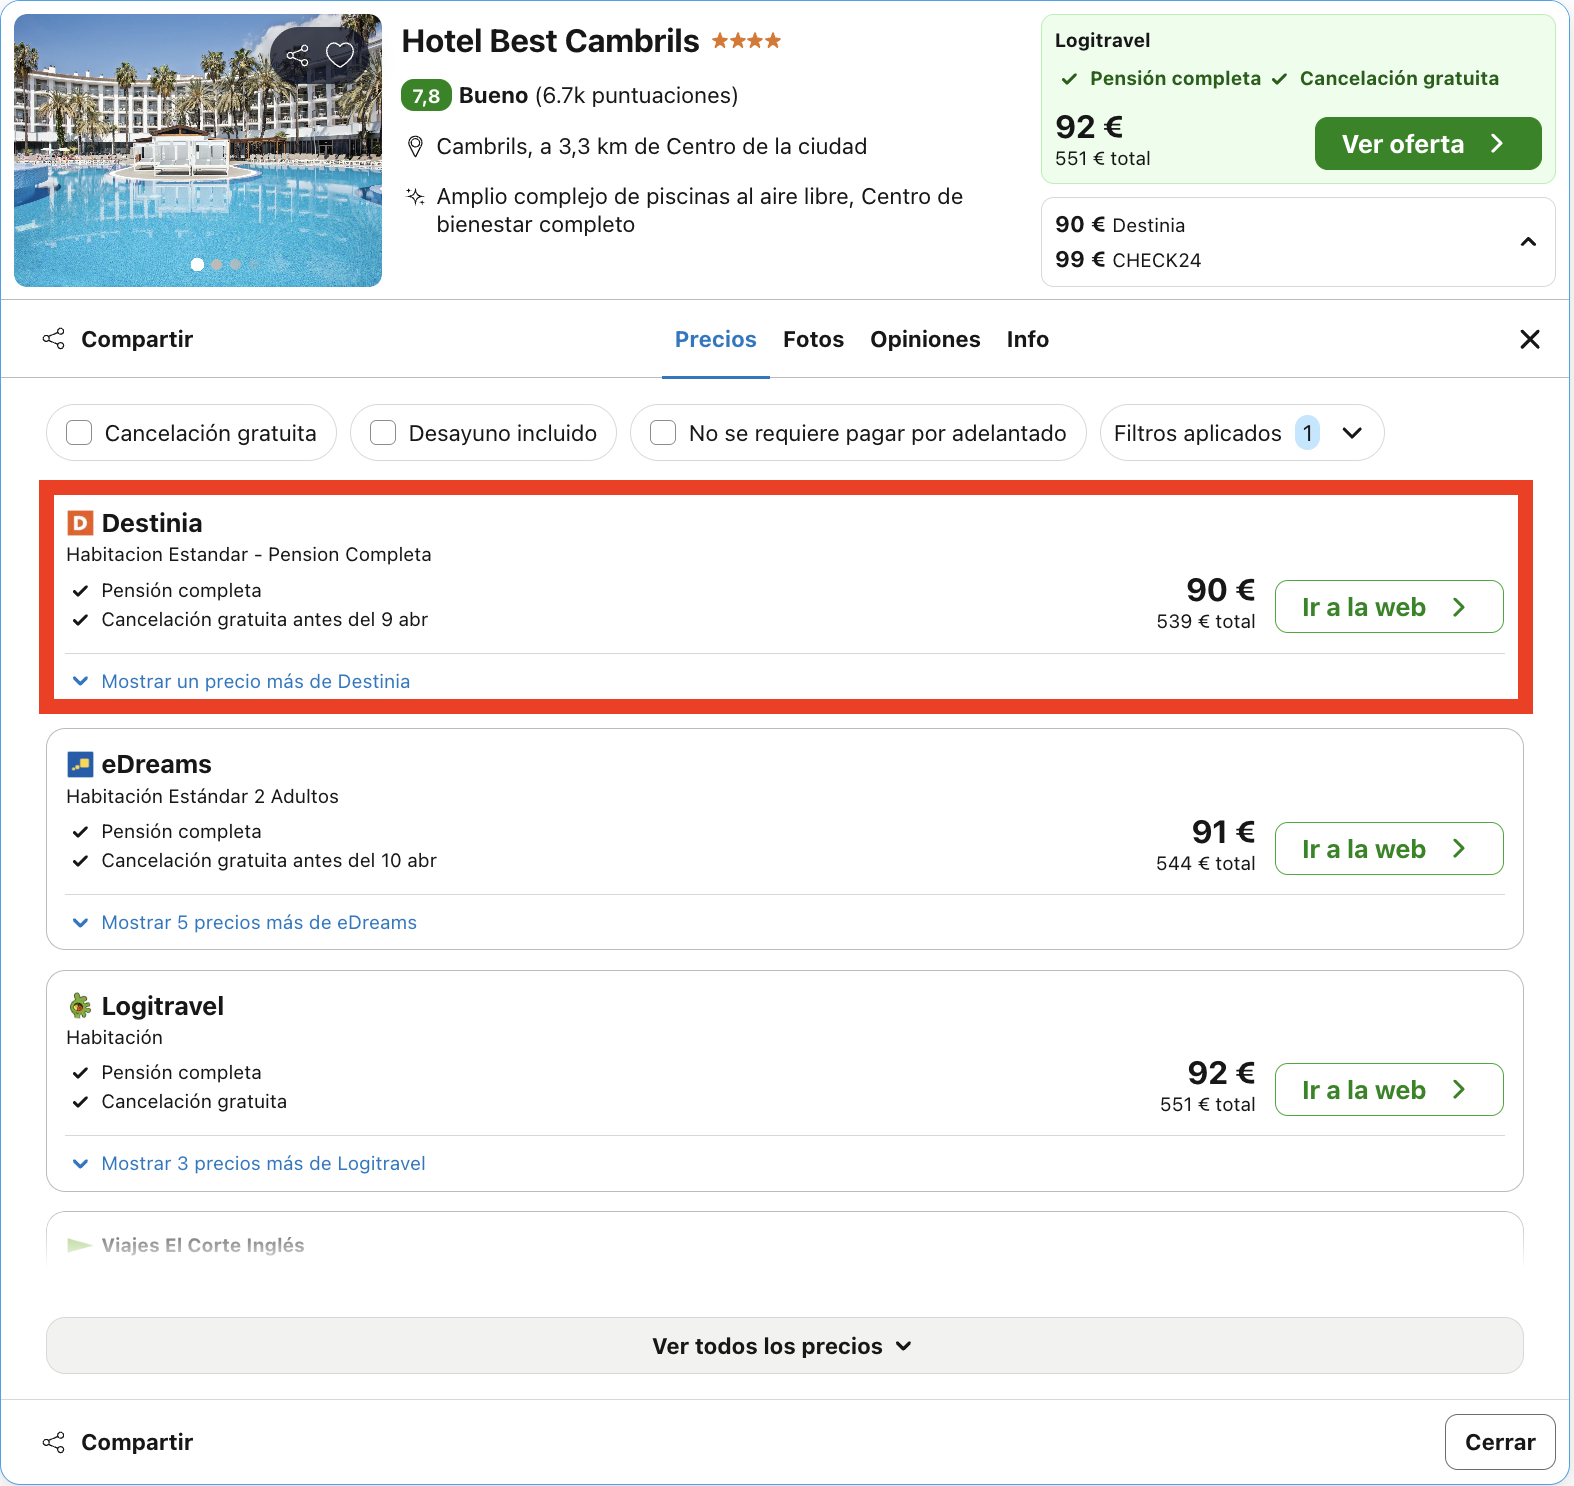Click Compartir in the bottom bar
Screen dimensions: 1574x1486
(x=118, y=1442)
